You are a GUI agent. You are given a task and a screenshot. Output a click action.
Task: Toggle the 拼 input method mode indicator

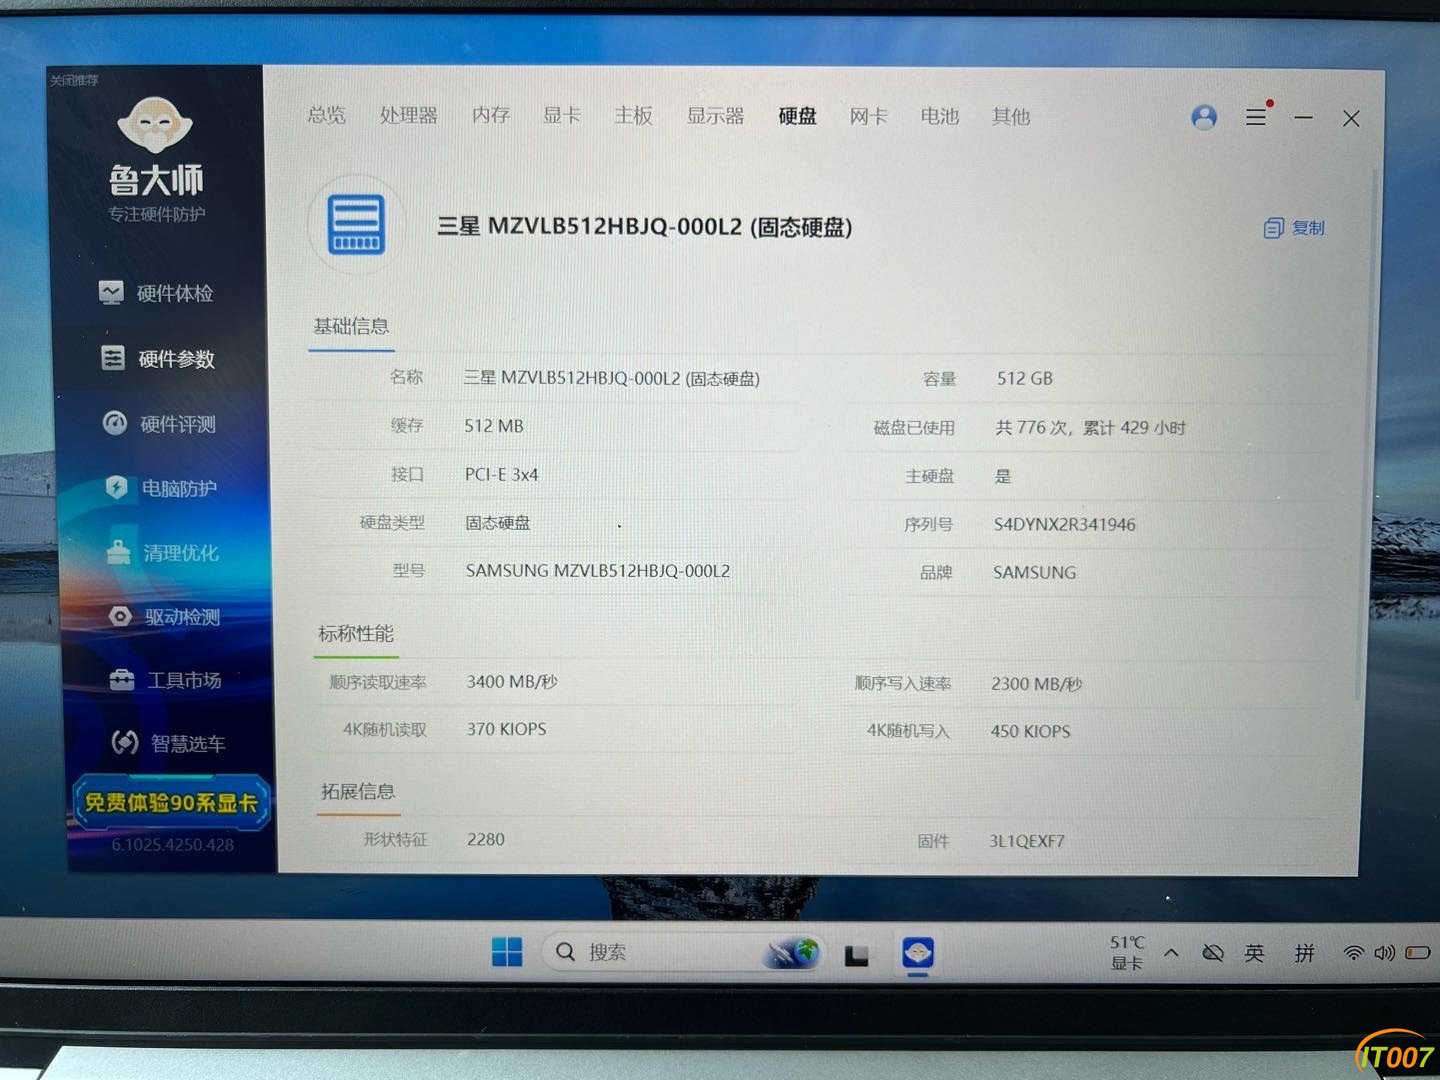point(1304,953)
